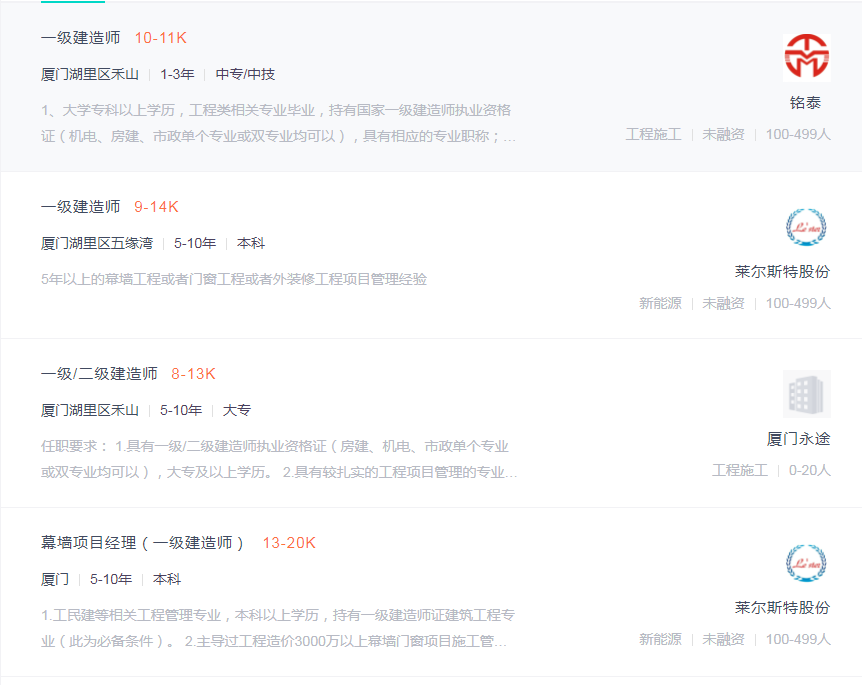862x685 pixels.
Task: Click 工程施工 tag under 铭泰
Action: point(653,134)
